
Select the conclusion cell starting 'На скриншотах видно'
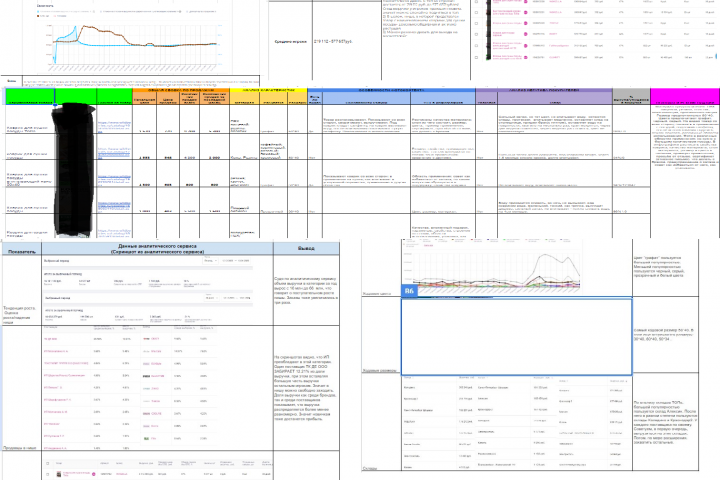pos(306,388)
